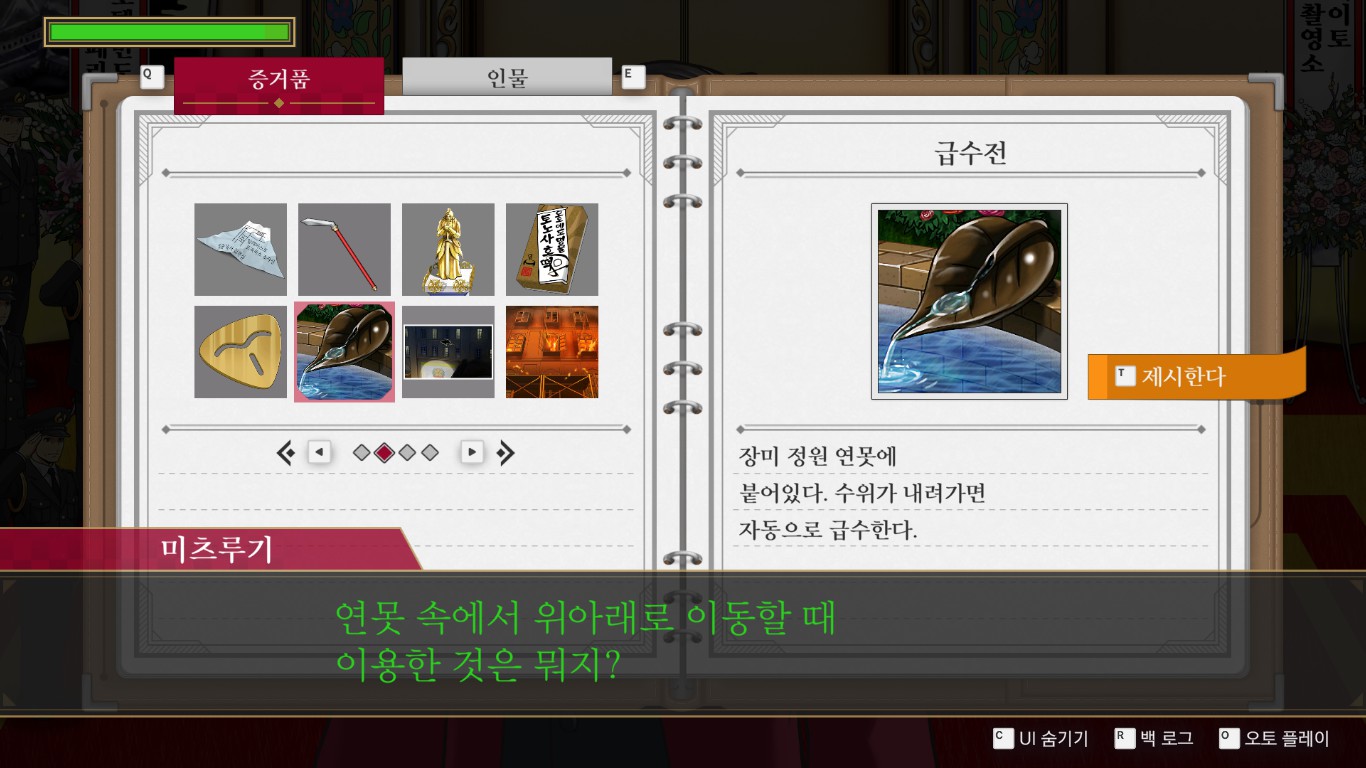Select the golden guitar pick evidence

click(240, 352)
